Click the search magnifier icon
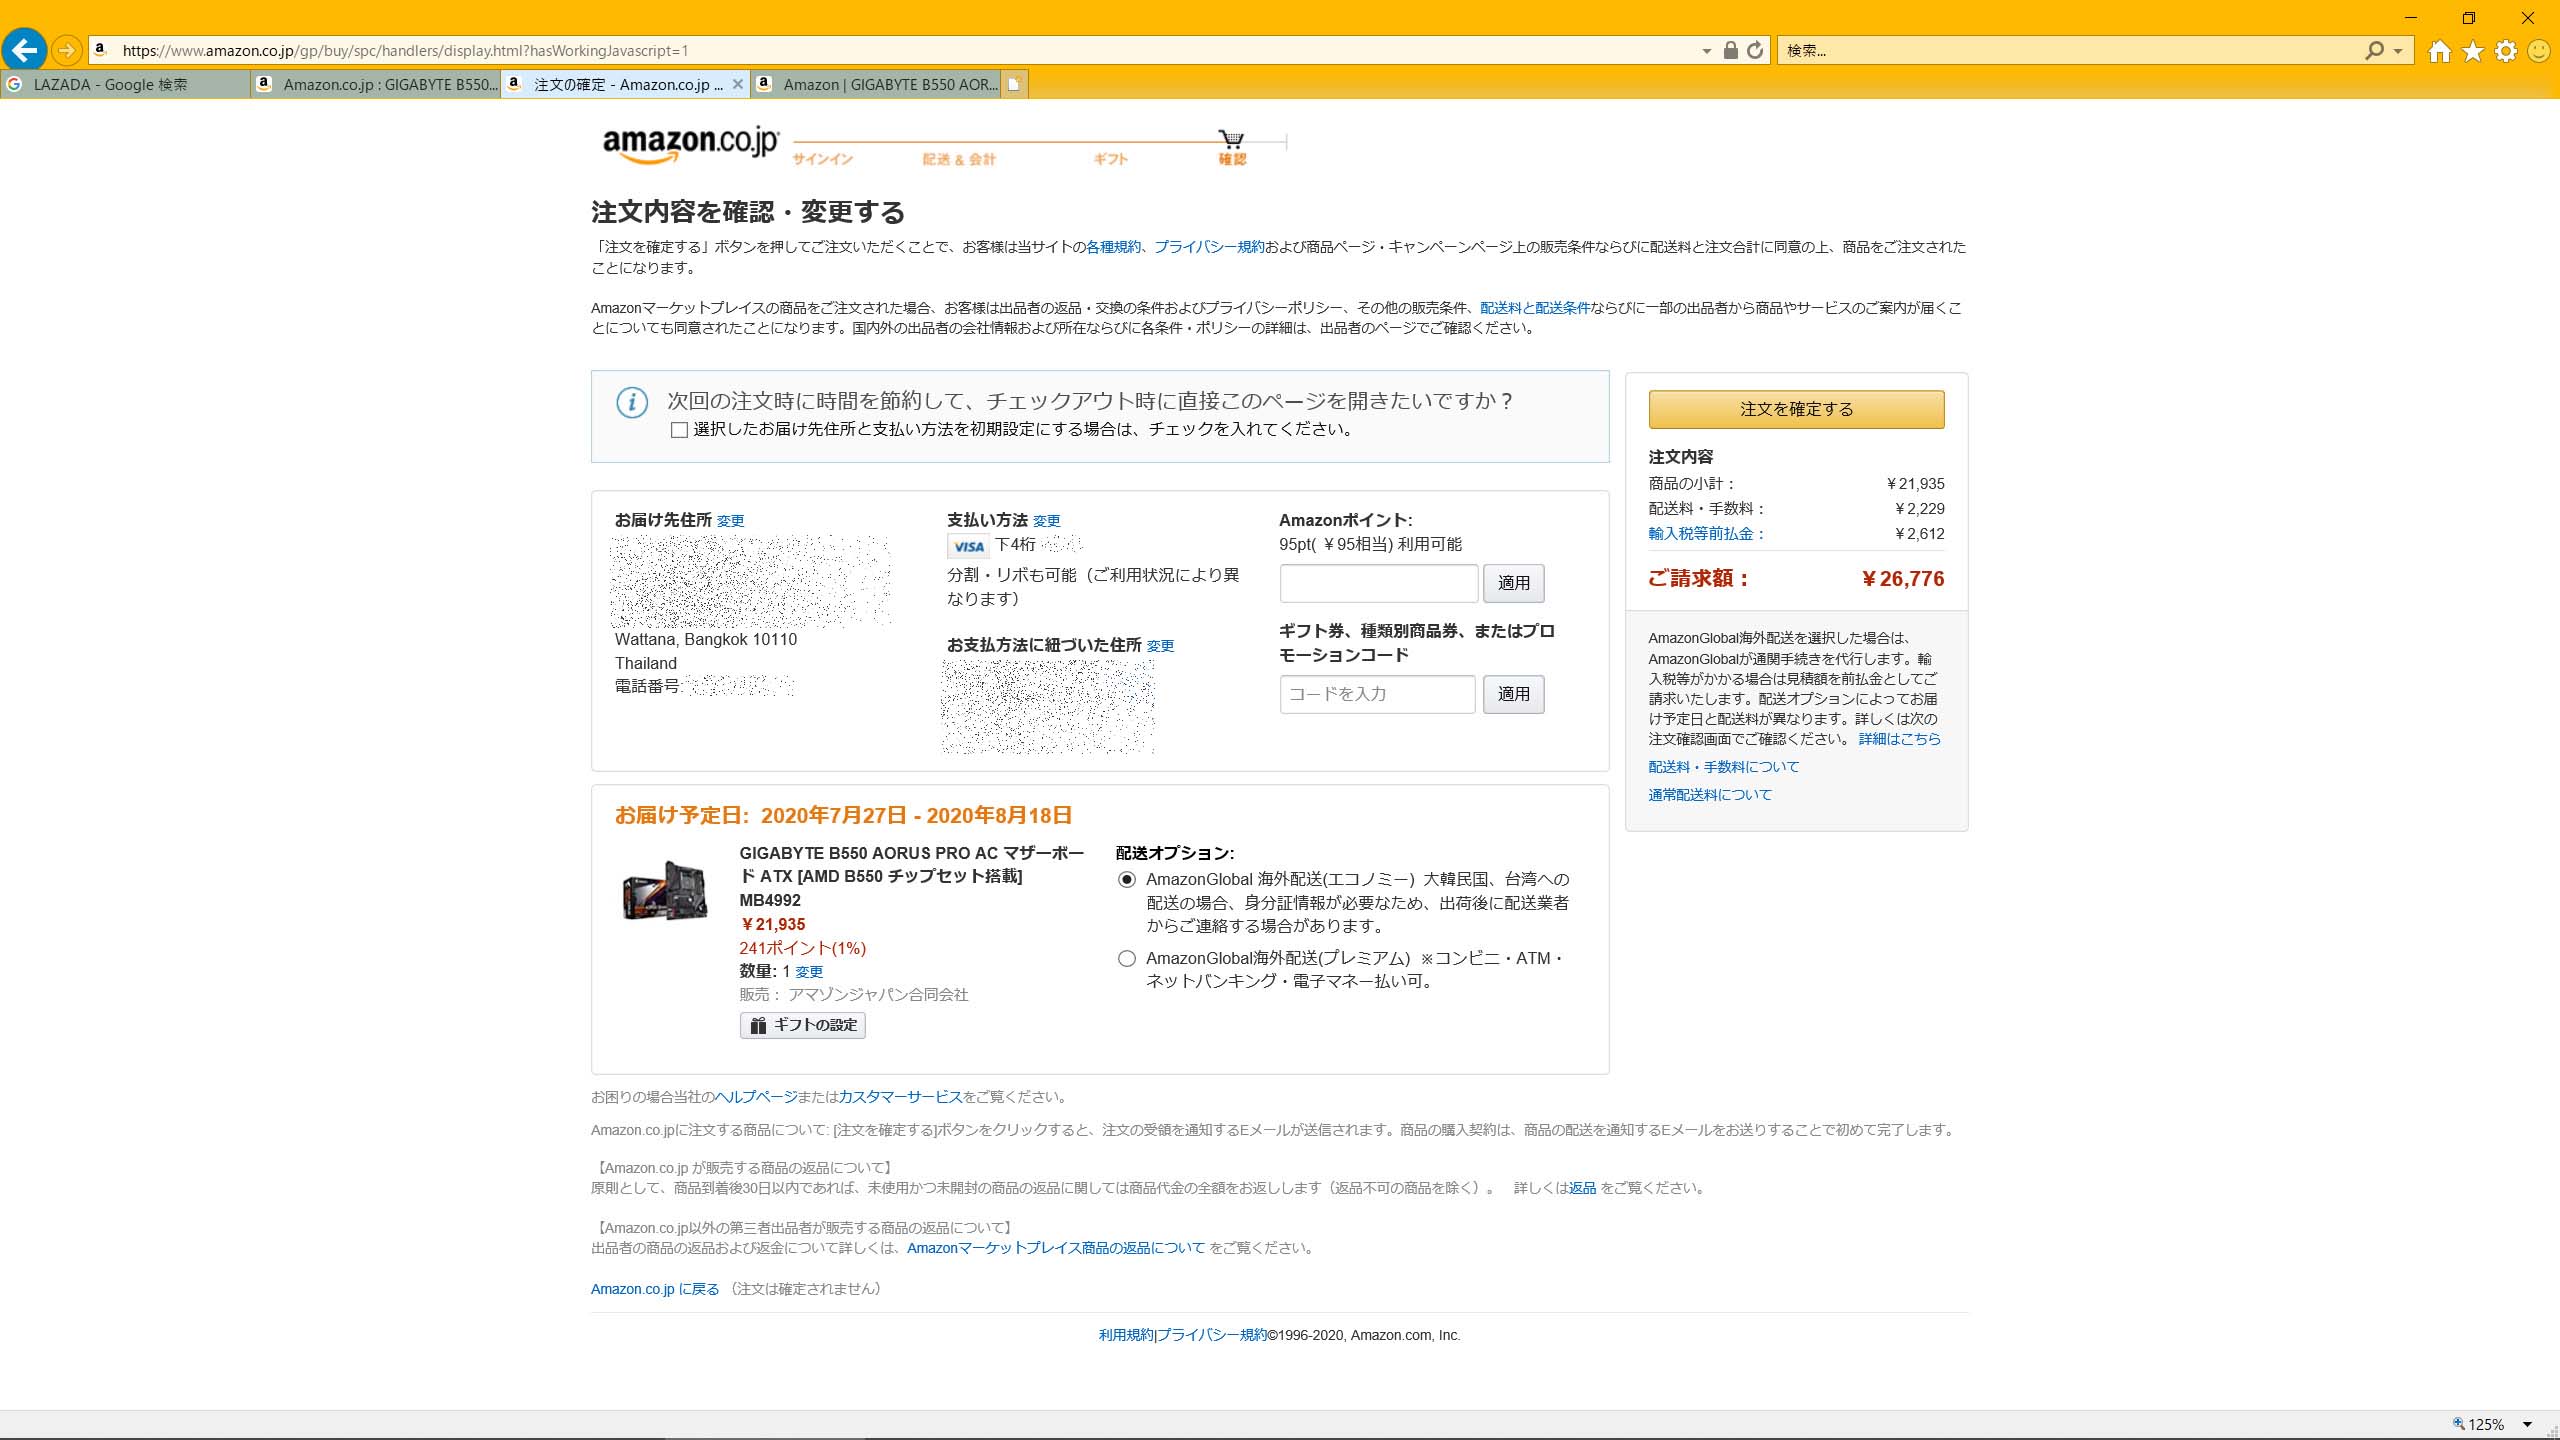Image resolution: width=2560 pixels, height=1440 pixels. click(x=2374, y=50)
